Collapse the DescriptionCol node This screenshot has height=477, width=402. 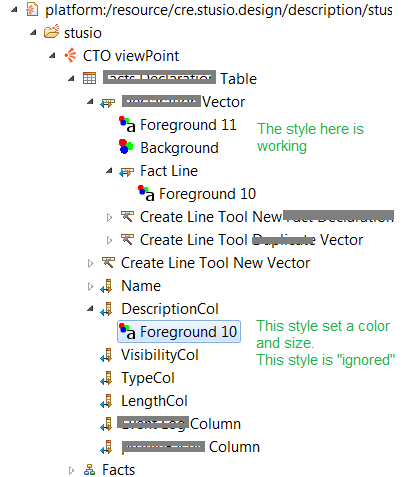point(90,309)
